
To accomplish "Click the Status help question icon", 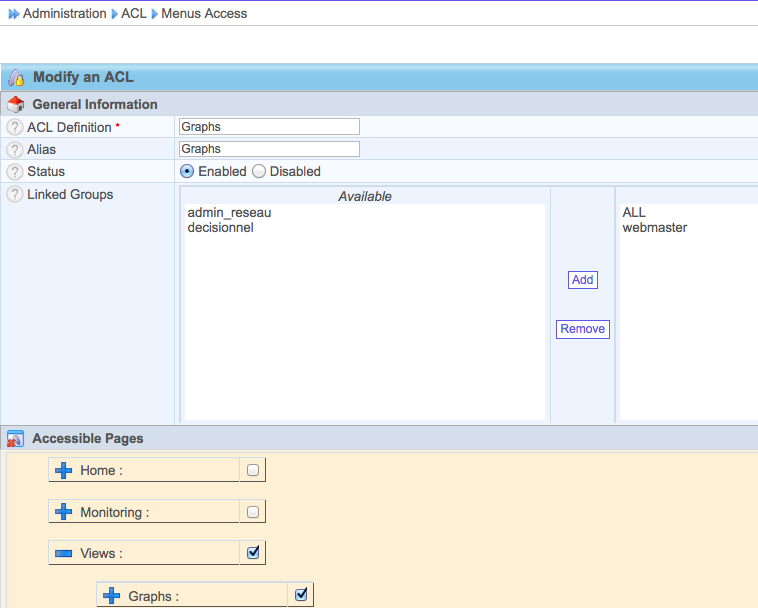I will [15, 171].
